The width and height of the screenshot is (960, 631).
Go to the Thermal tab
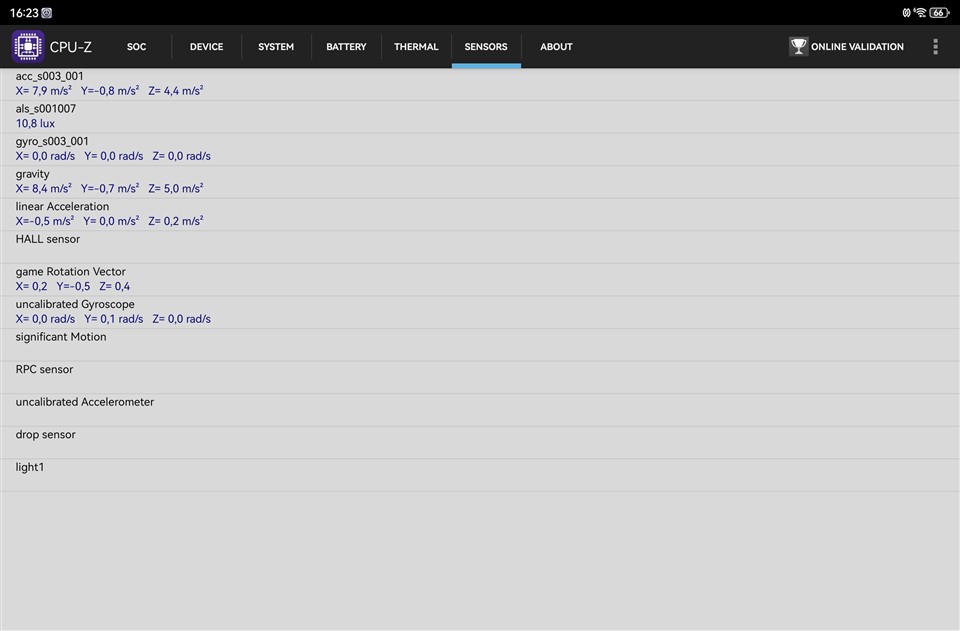[416, 47]
